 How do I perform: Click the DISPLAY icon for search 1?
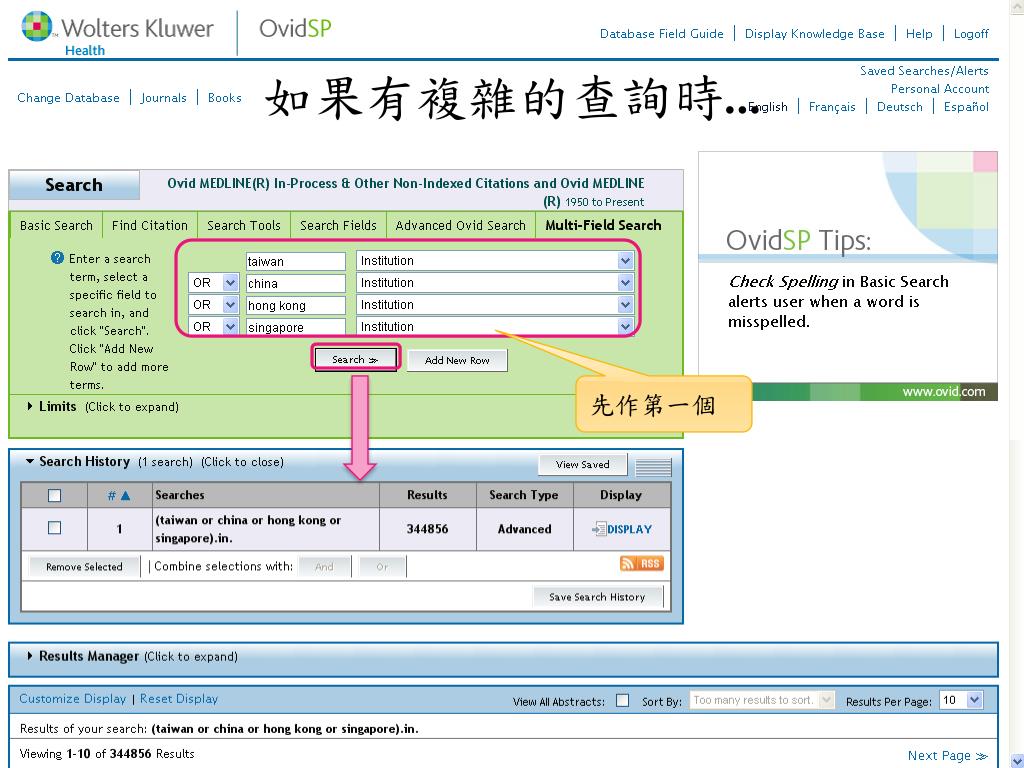click(x=622, y=529)
